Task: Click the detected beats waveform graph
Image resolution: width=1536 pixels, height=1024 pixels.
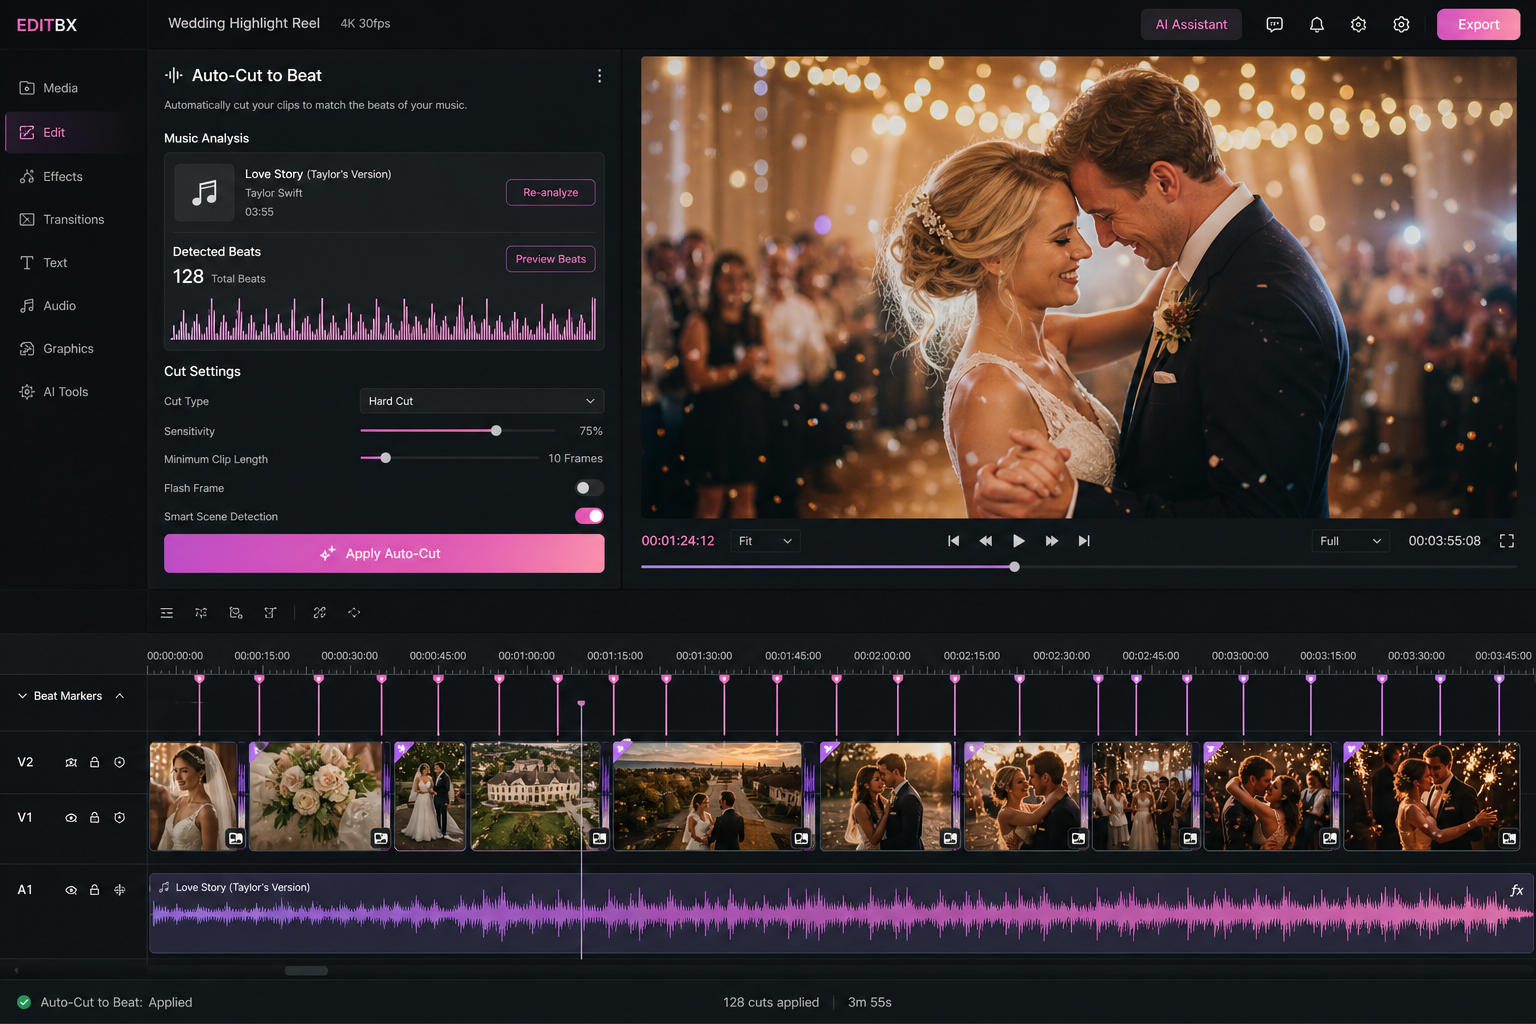Action: pos(384,318)
